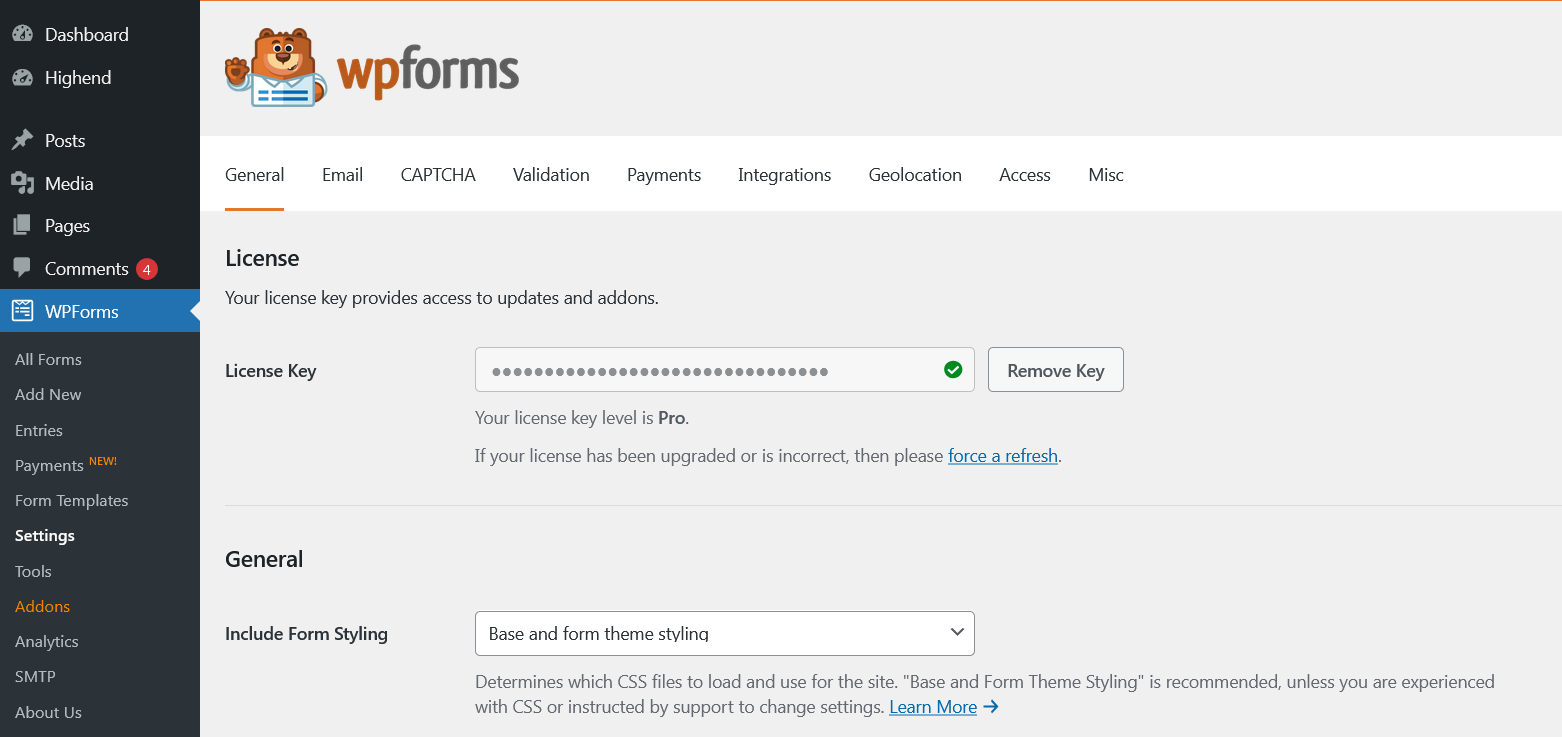Open the Include Form Styling dropdown
The height and width of the screenshot is (737, 1562).
click(724, 633)
